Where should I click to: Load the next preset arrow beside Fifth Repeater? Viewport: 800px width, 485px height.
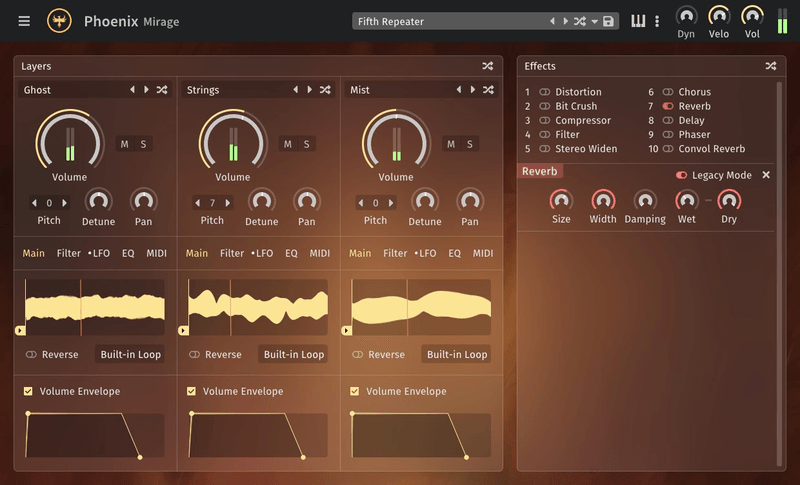[565, 21]
